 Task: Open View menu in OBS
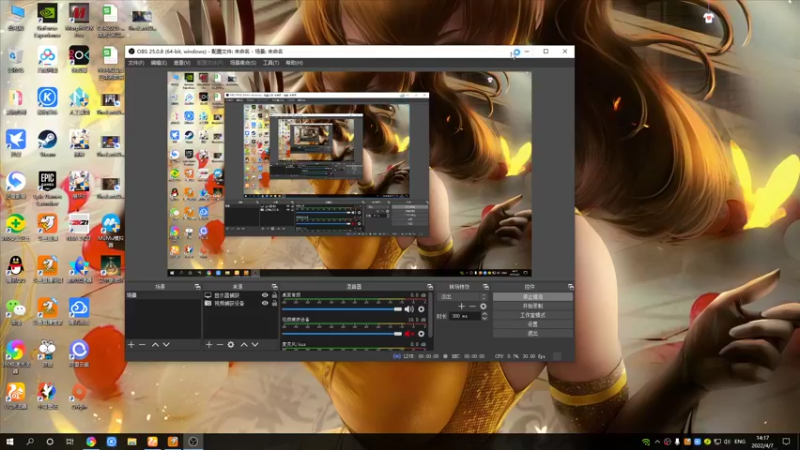click(182, 63)
